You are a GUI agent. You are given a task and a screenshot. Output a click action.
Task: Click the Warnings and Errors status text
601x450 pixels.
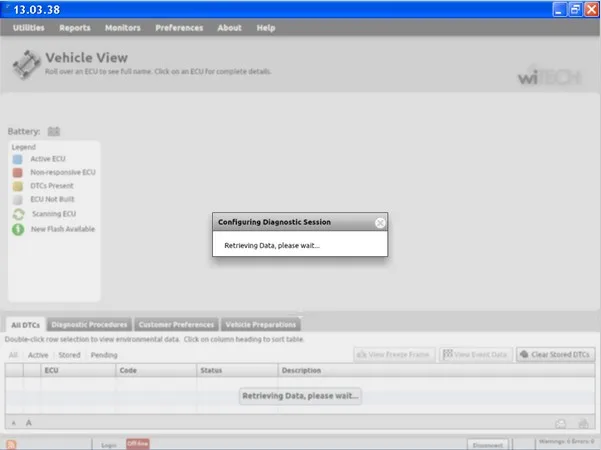click(566, 442)
